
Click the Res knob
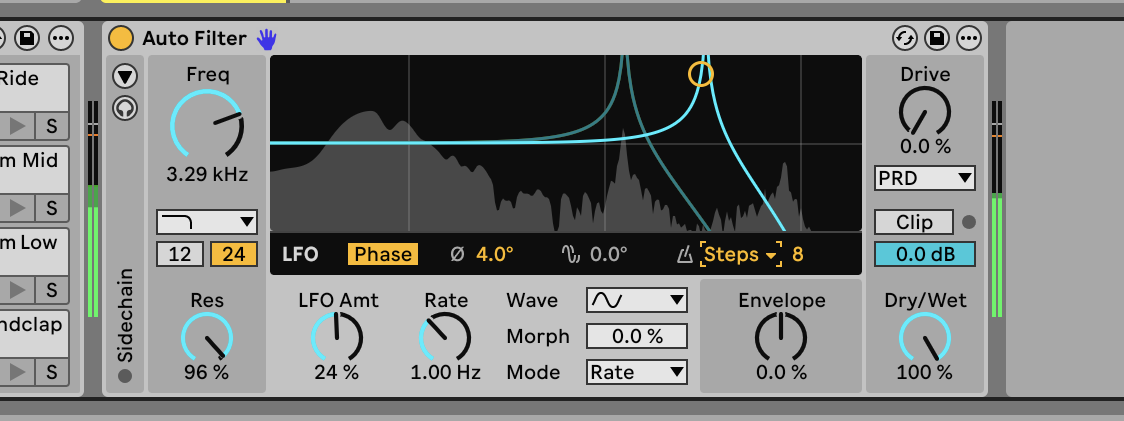pyautogui.click(x=207, y=336)
